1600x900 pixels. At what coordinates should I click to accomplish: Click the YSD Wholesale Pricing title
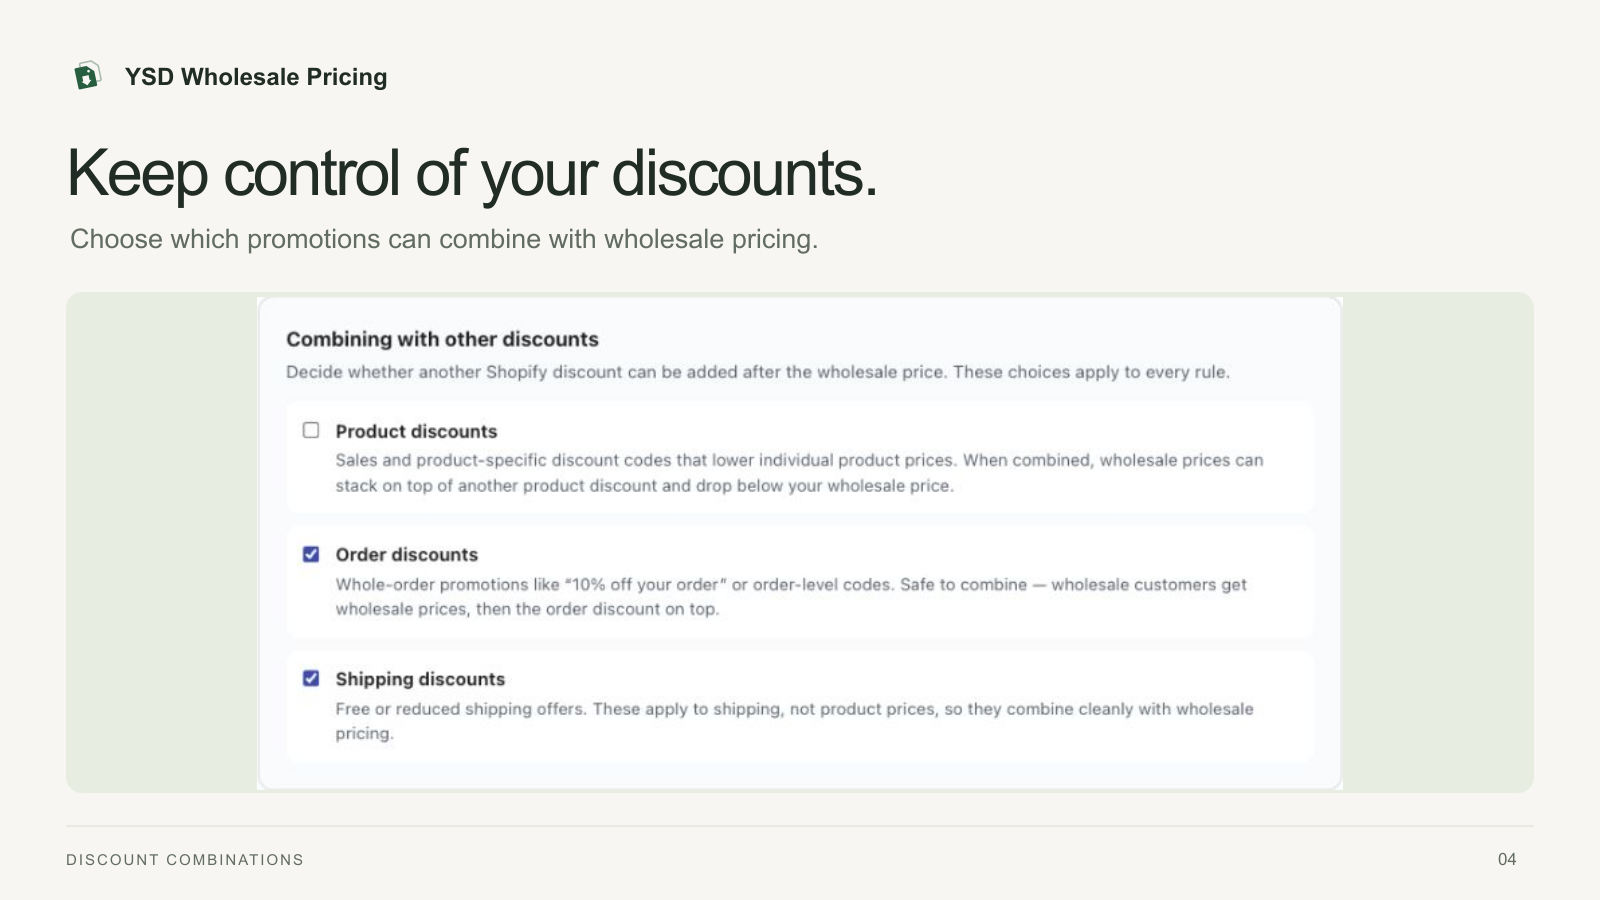(256, 77)
